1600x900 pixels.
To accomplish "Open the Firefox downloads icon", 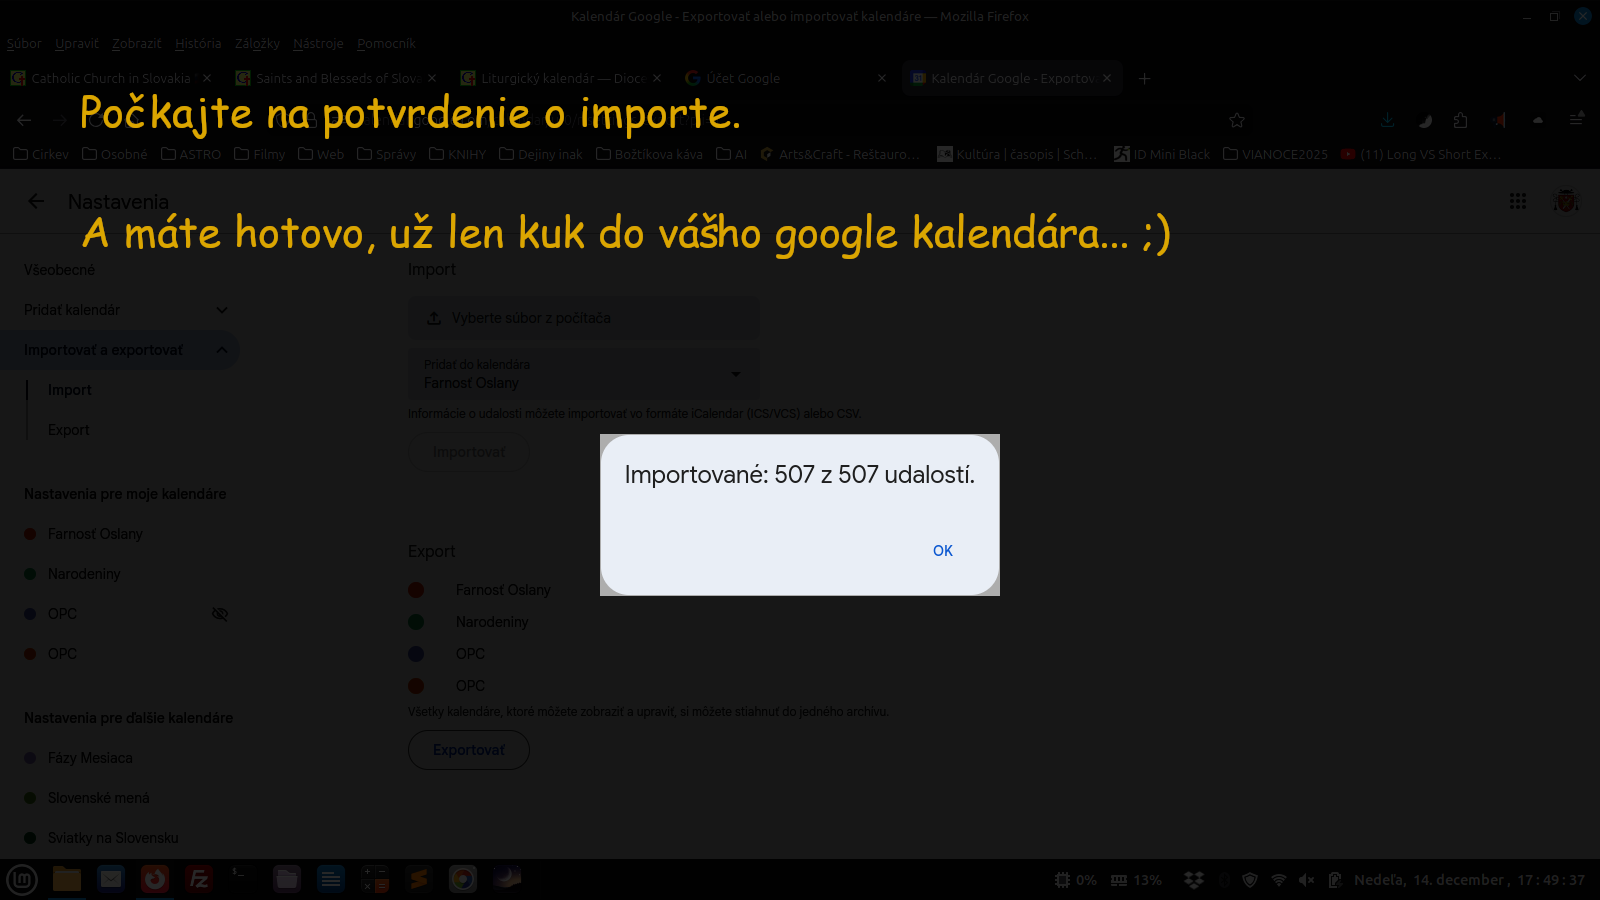I will pos(1387,120).
